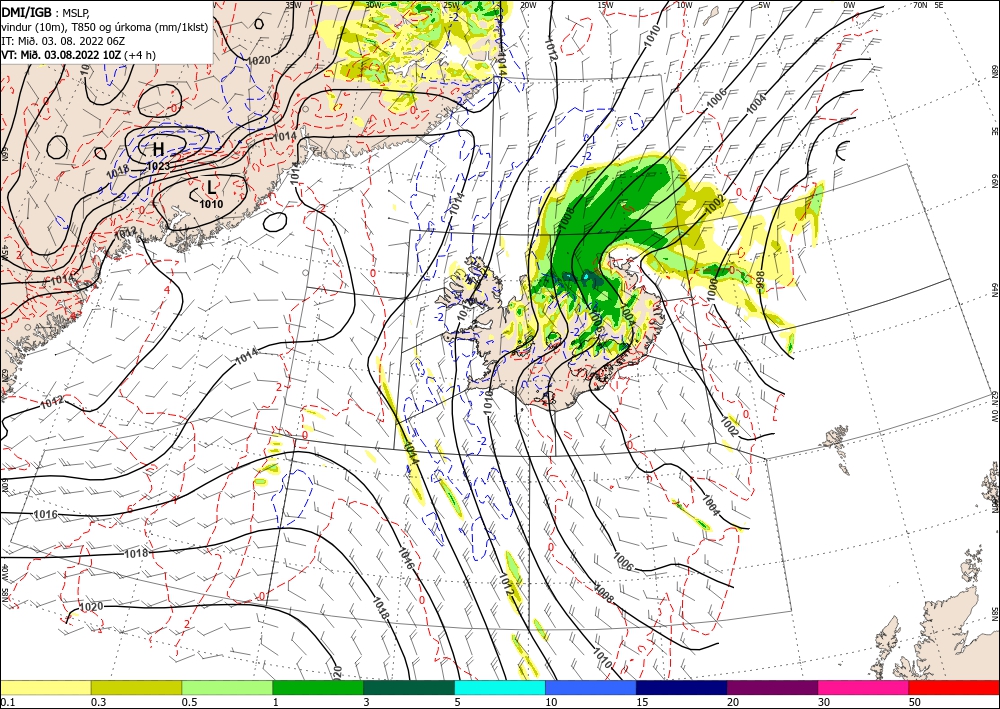Screen dimensions: 1000x709
Task: Click the light green 0.5–1 legend swatch
Action: click(227, 687)
